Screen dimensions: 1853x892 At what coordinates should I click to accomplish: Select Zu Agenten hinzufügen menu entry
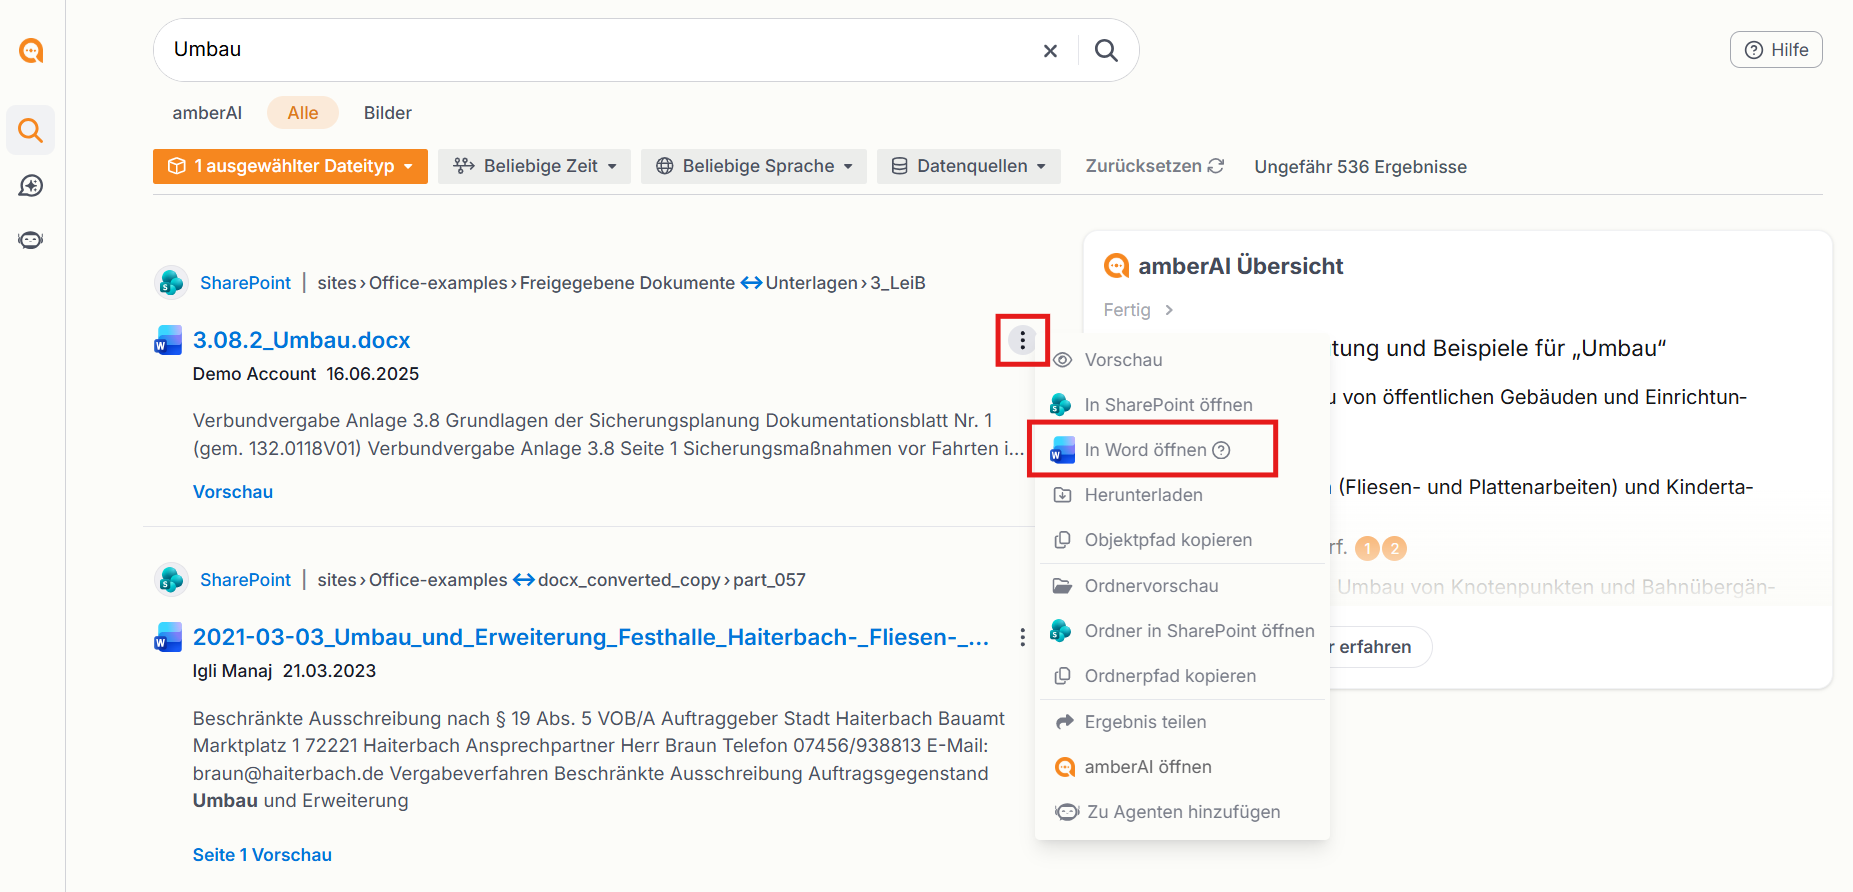pyautogui.click(x=1182, y=812)
